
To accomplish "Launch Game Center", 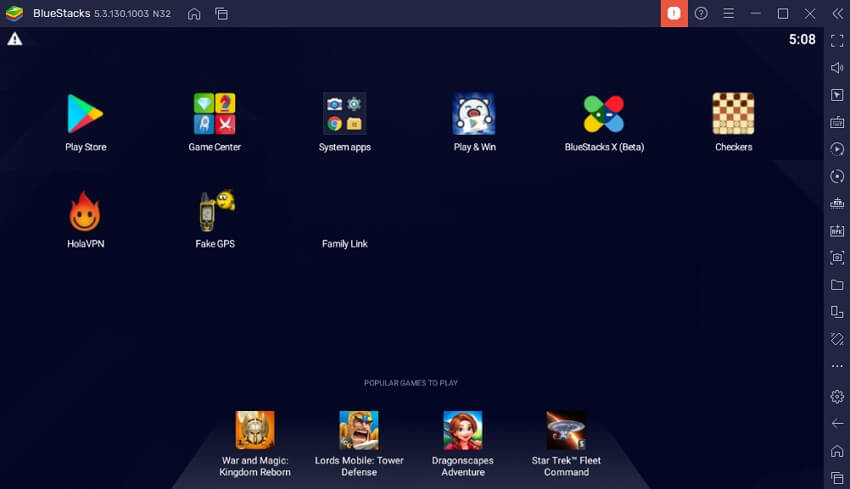I will tap(215, 114).
